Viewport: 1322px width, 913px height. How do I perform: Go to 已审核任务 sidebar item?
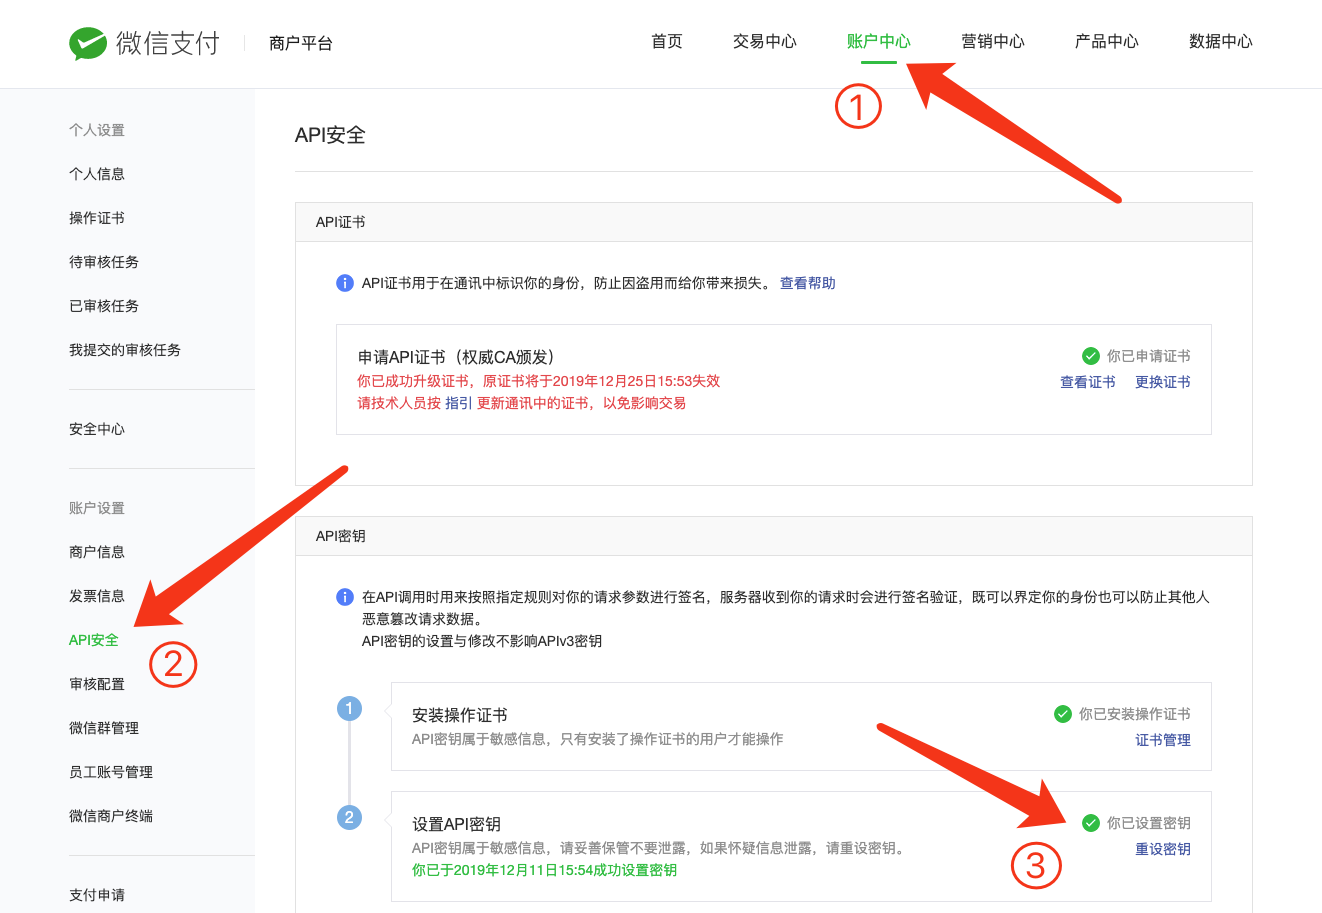coord(104,306)
